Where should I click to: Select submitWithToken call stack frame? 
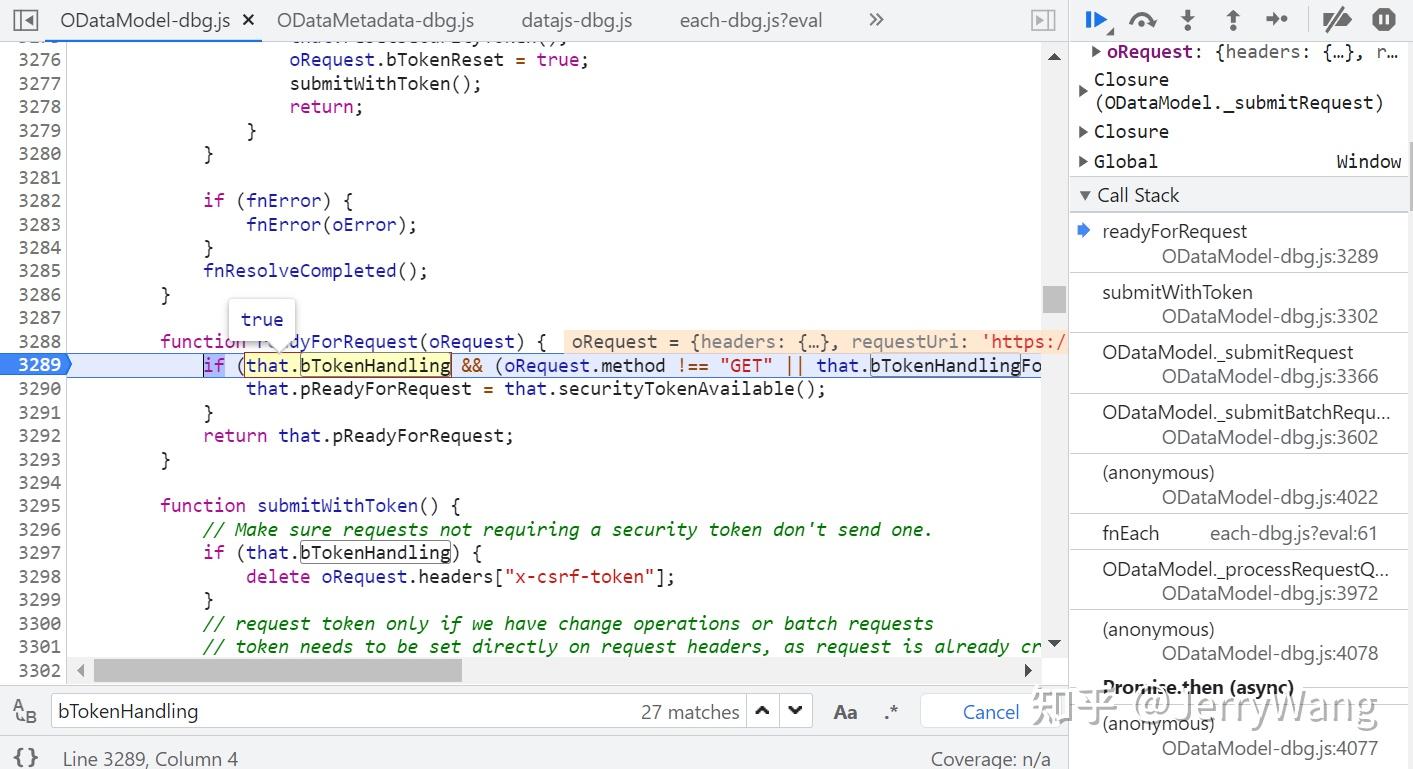[1240, 304]
